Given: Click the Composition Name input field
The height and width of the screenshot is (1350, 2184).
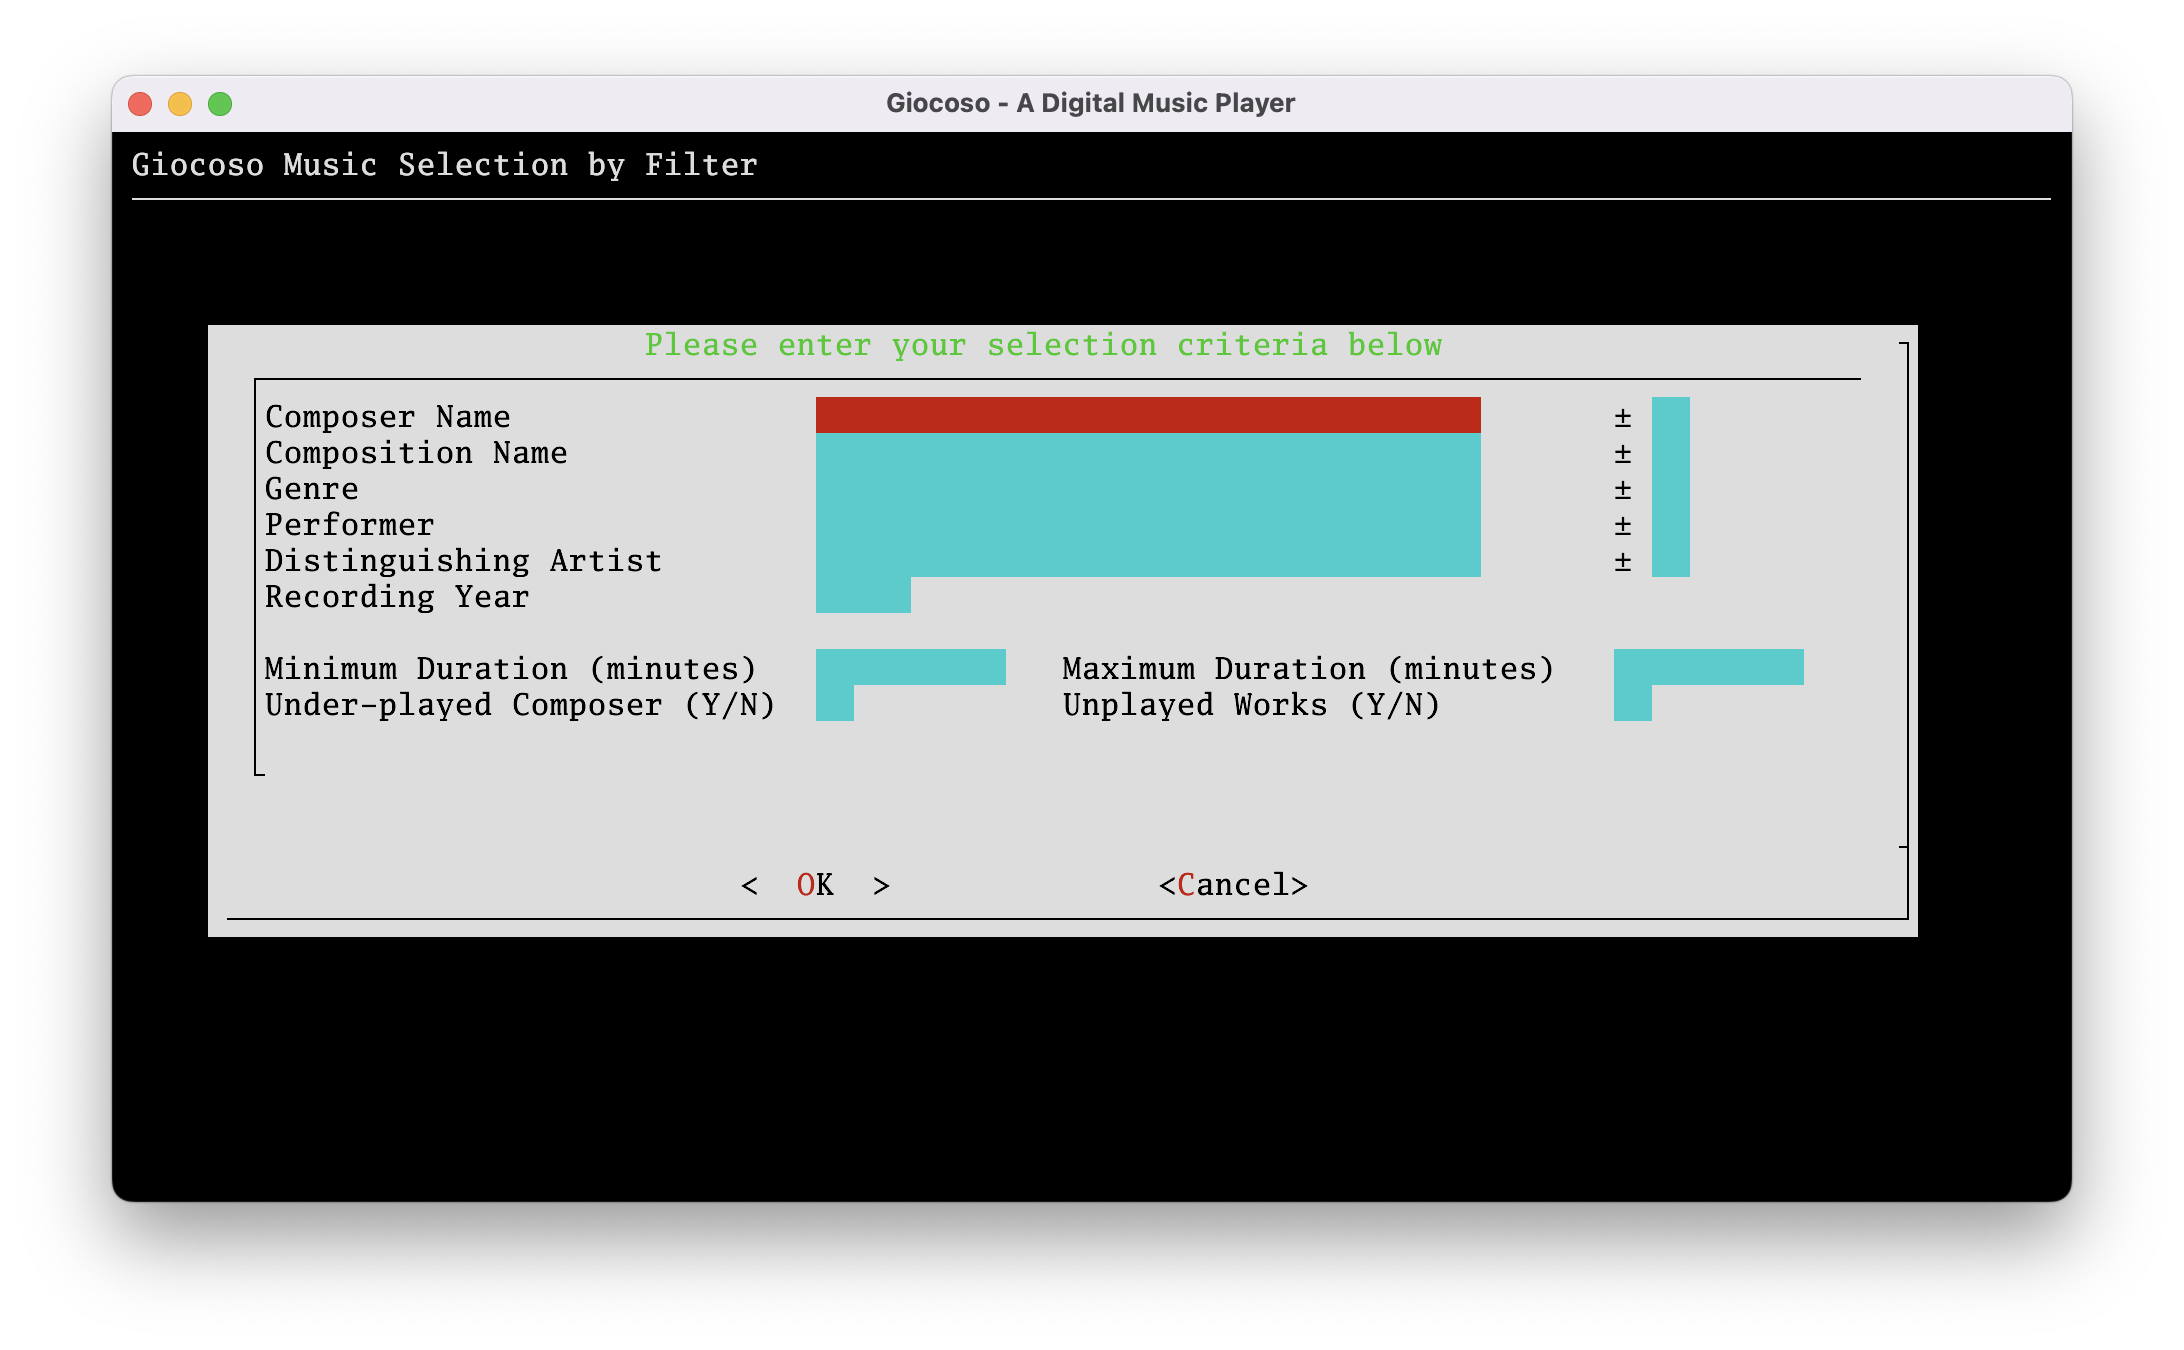Looking at the screenshot, I should click(x=1147, y=451).
